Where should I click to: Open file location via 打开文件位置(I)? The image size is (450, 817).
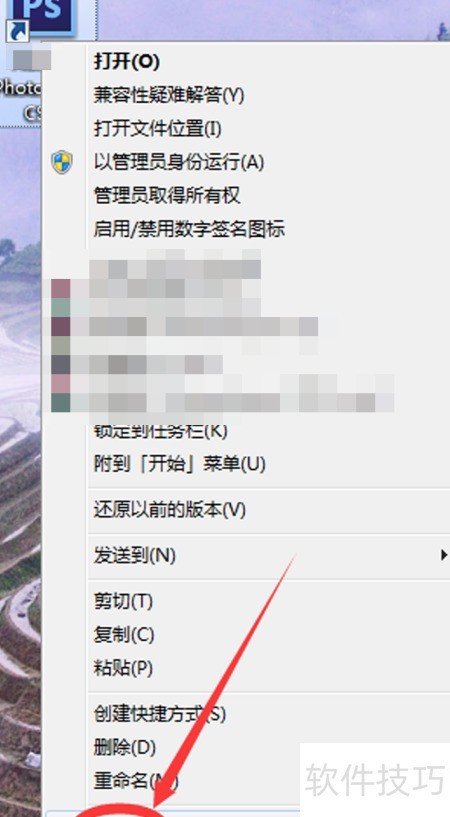[x=157, y=128]
